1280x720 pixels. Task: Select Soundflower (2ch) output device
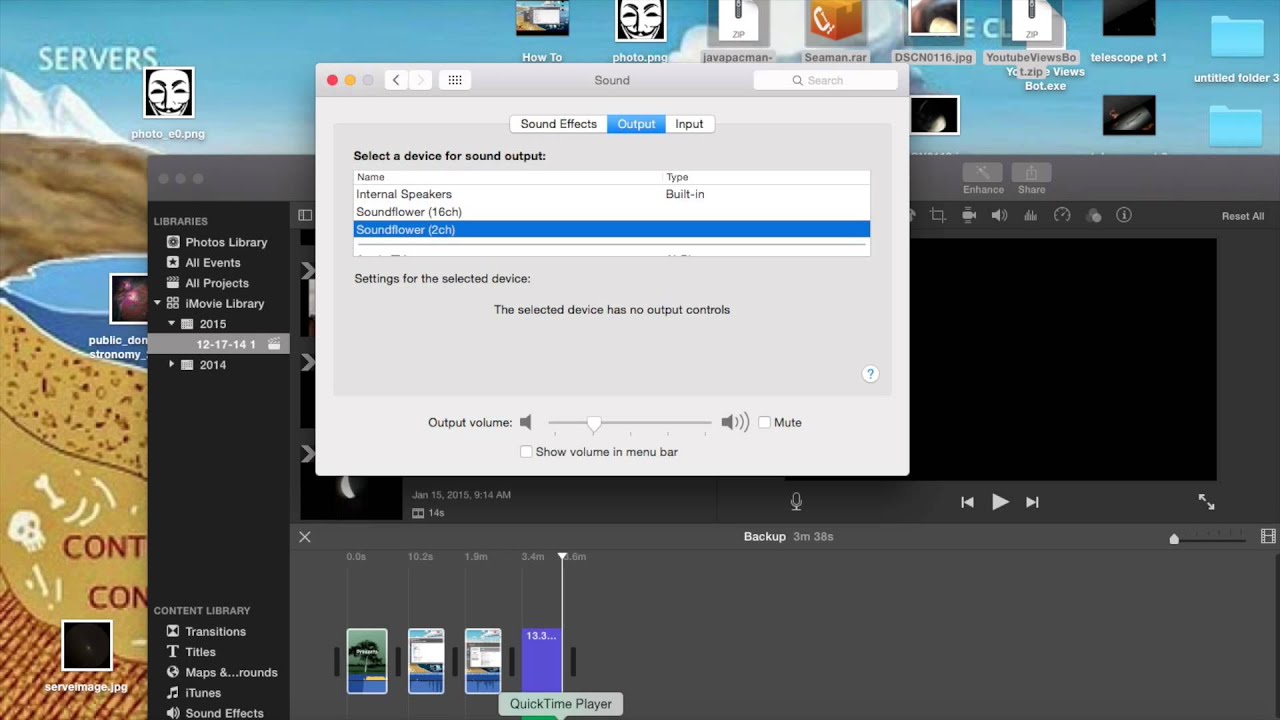(x=612, y=230)
